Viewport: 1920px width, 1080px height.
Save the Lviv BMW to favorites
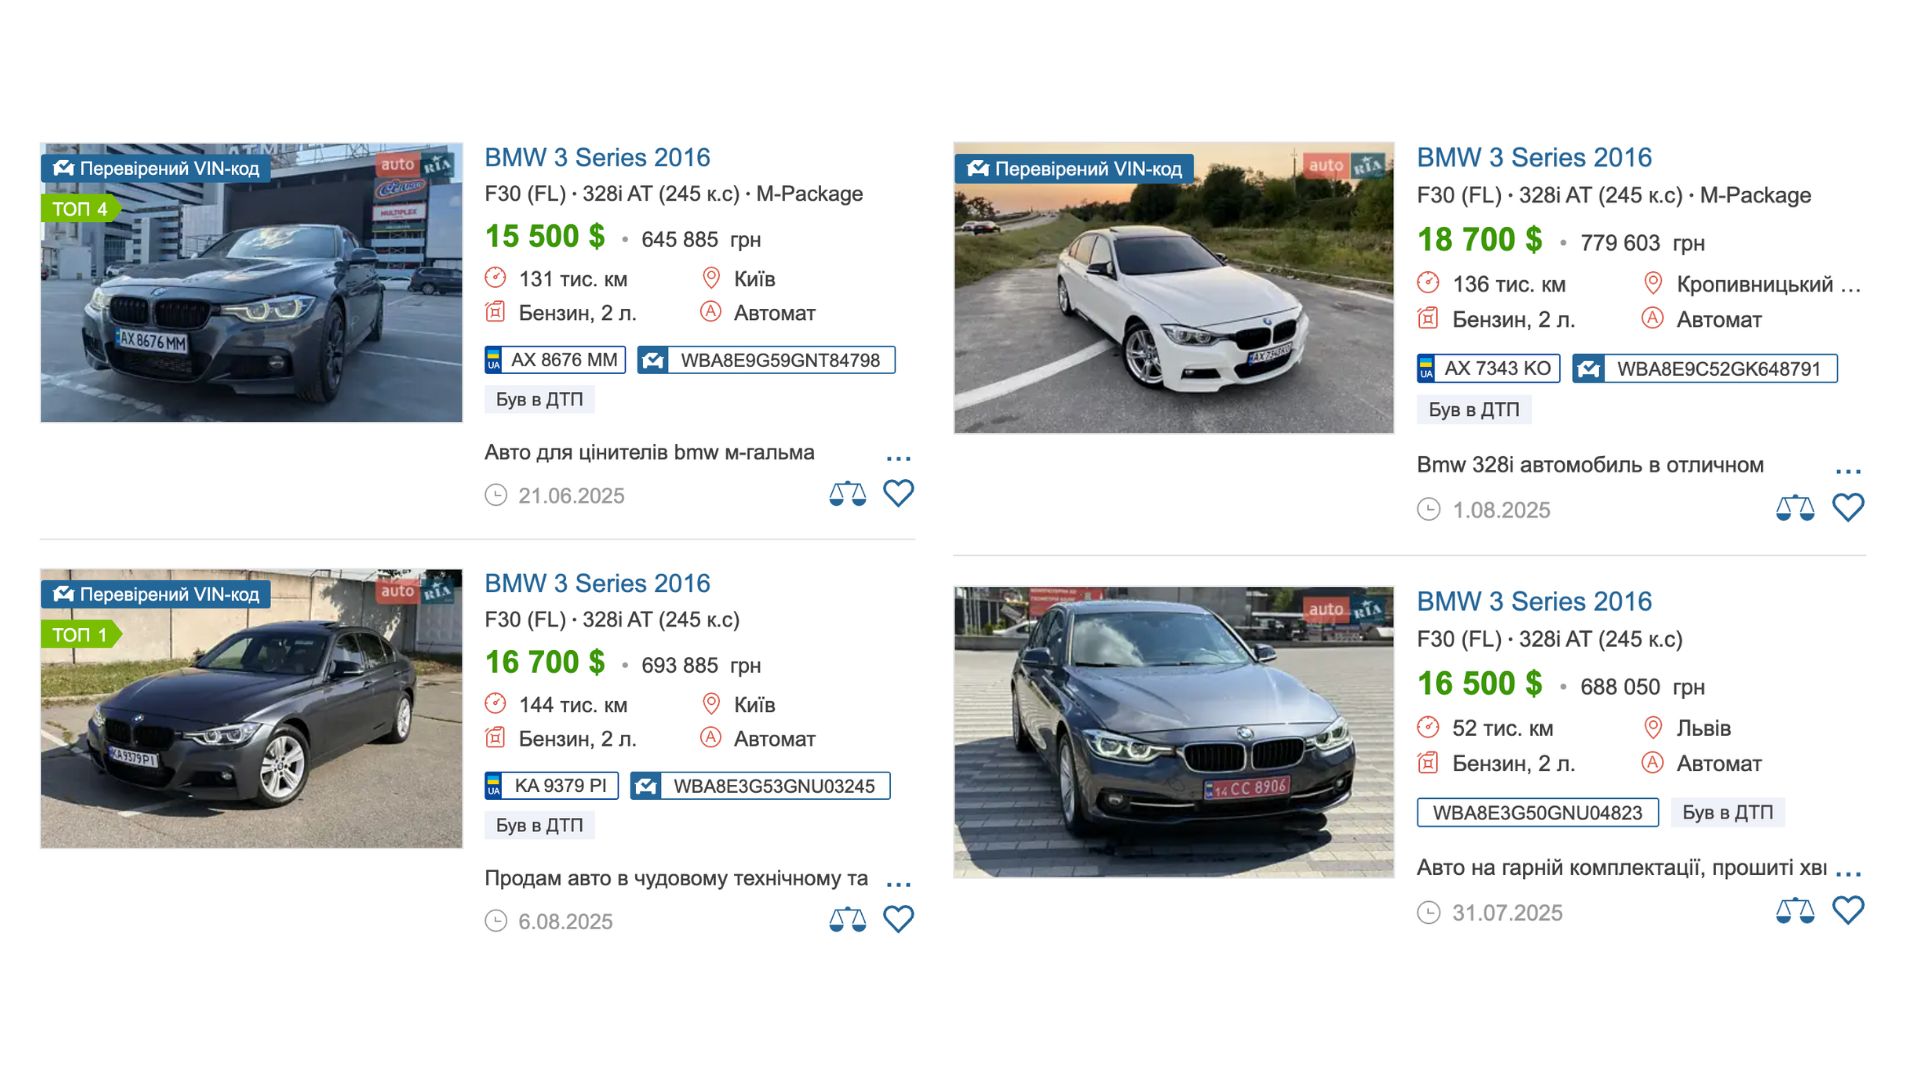tap(1847, 910)
